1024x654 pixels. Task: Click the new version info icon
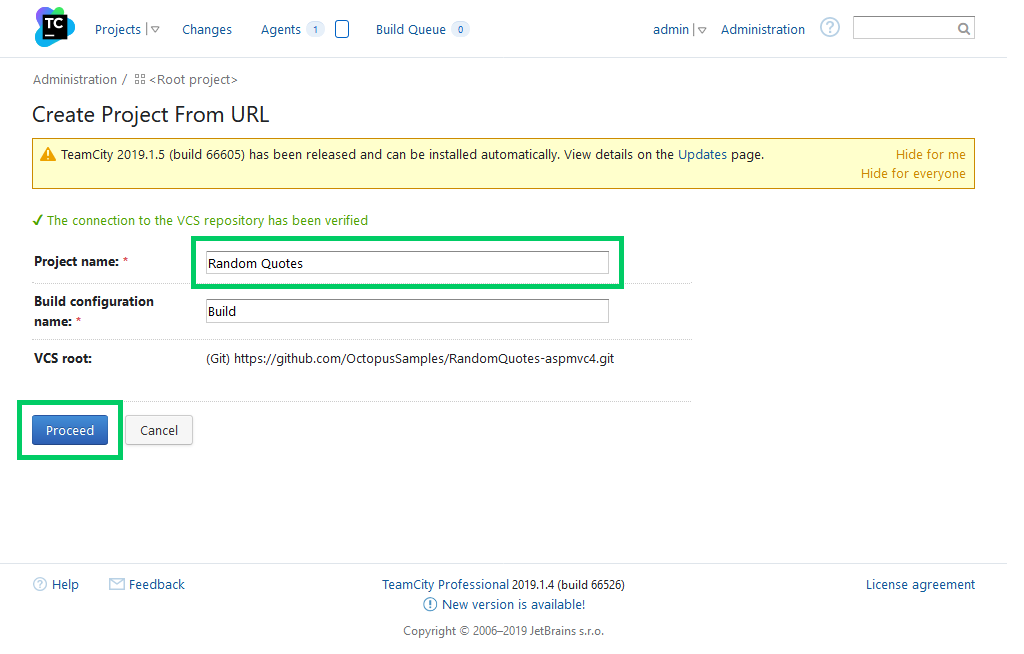tap(430, 604)
